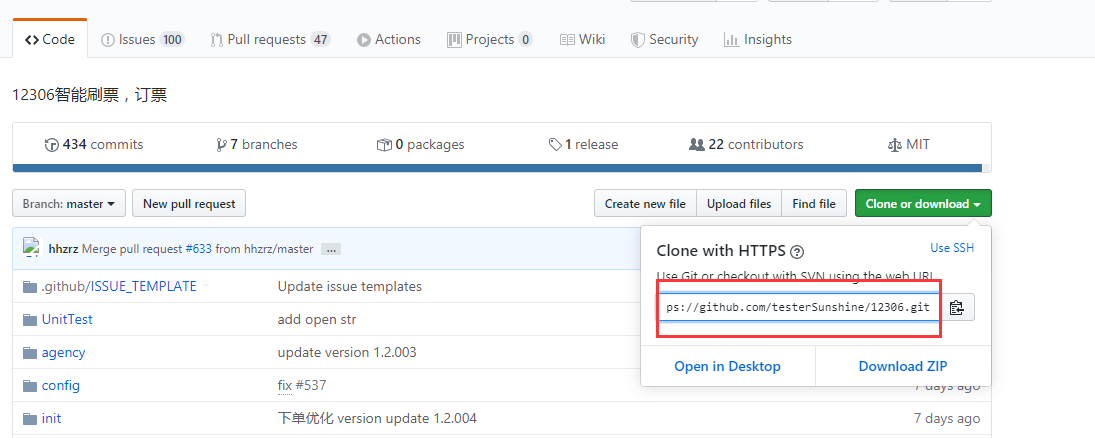Click the Pull requests tab icon
Viewport: 1095px width, 438px height.
tap(217, 40)
